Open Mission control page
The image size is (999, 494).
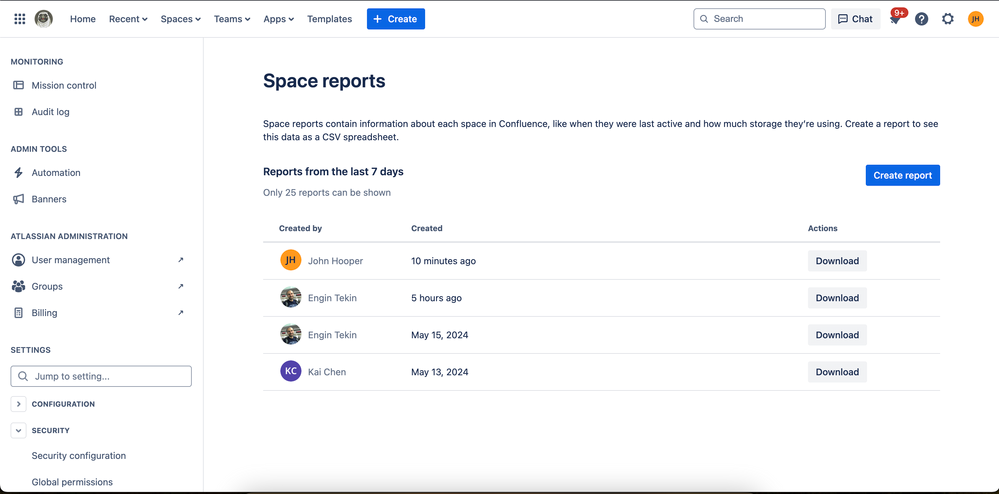pos(64,85)
